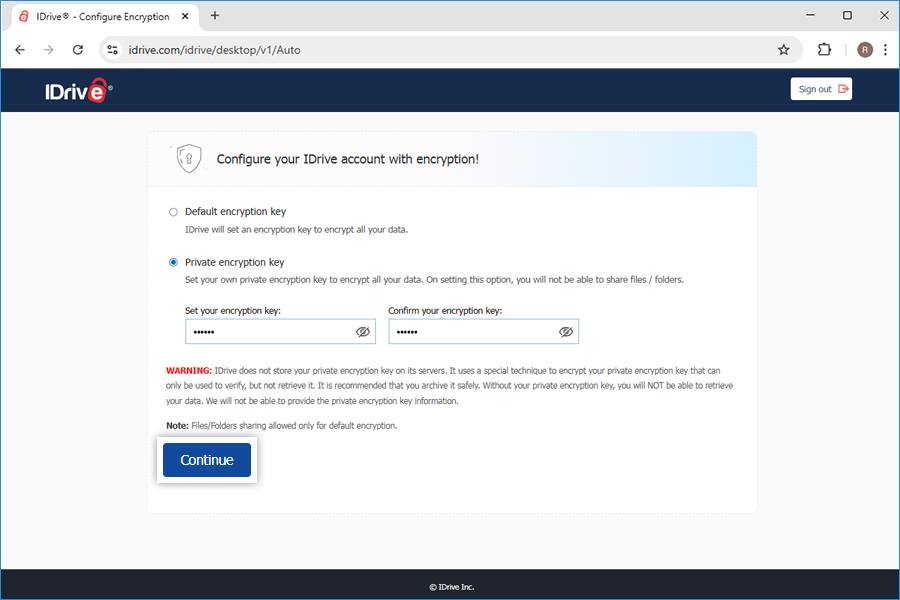Show password in Confirm your encryption key field
This screenshot has height=600, width=900.
pos(566,332)
